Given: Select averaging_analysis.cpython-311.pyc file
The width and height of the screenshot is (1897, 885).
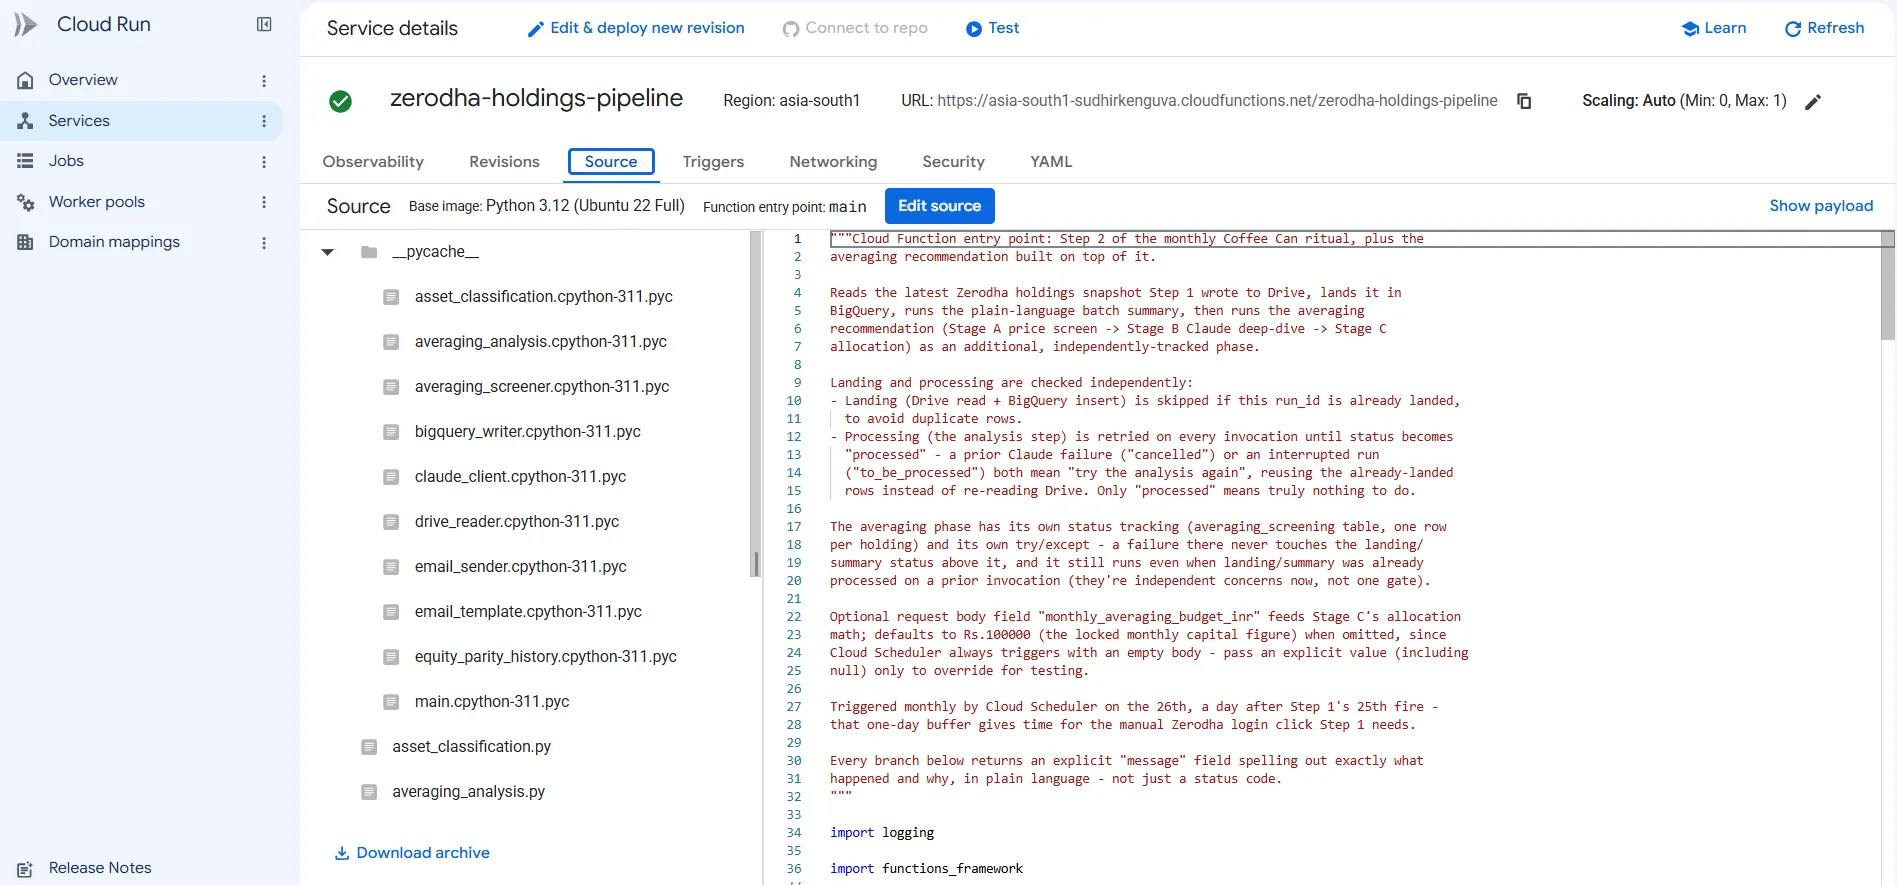Looking at the screenshot, I should [x=541, y=342].
